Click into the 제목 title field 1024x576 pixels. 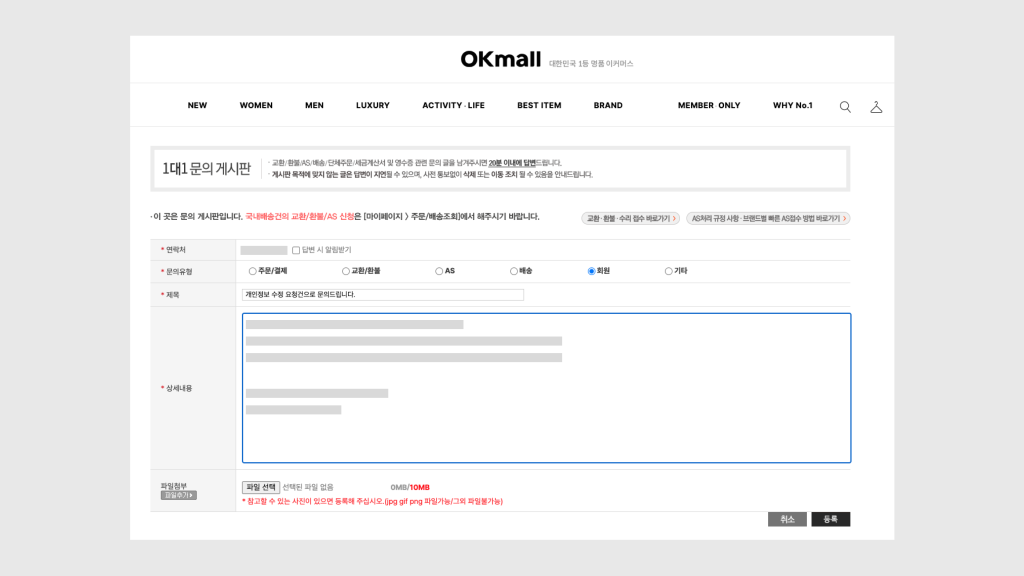point(383,295)
